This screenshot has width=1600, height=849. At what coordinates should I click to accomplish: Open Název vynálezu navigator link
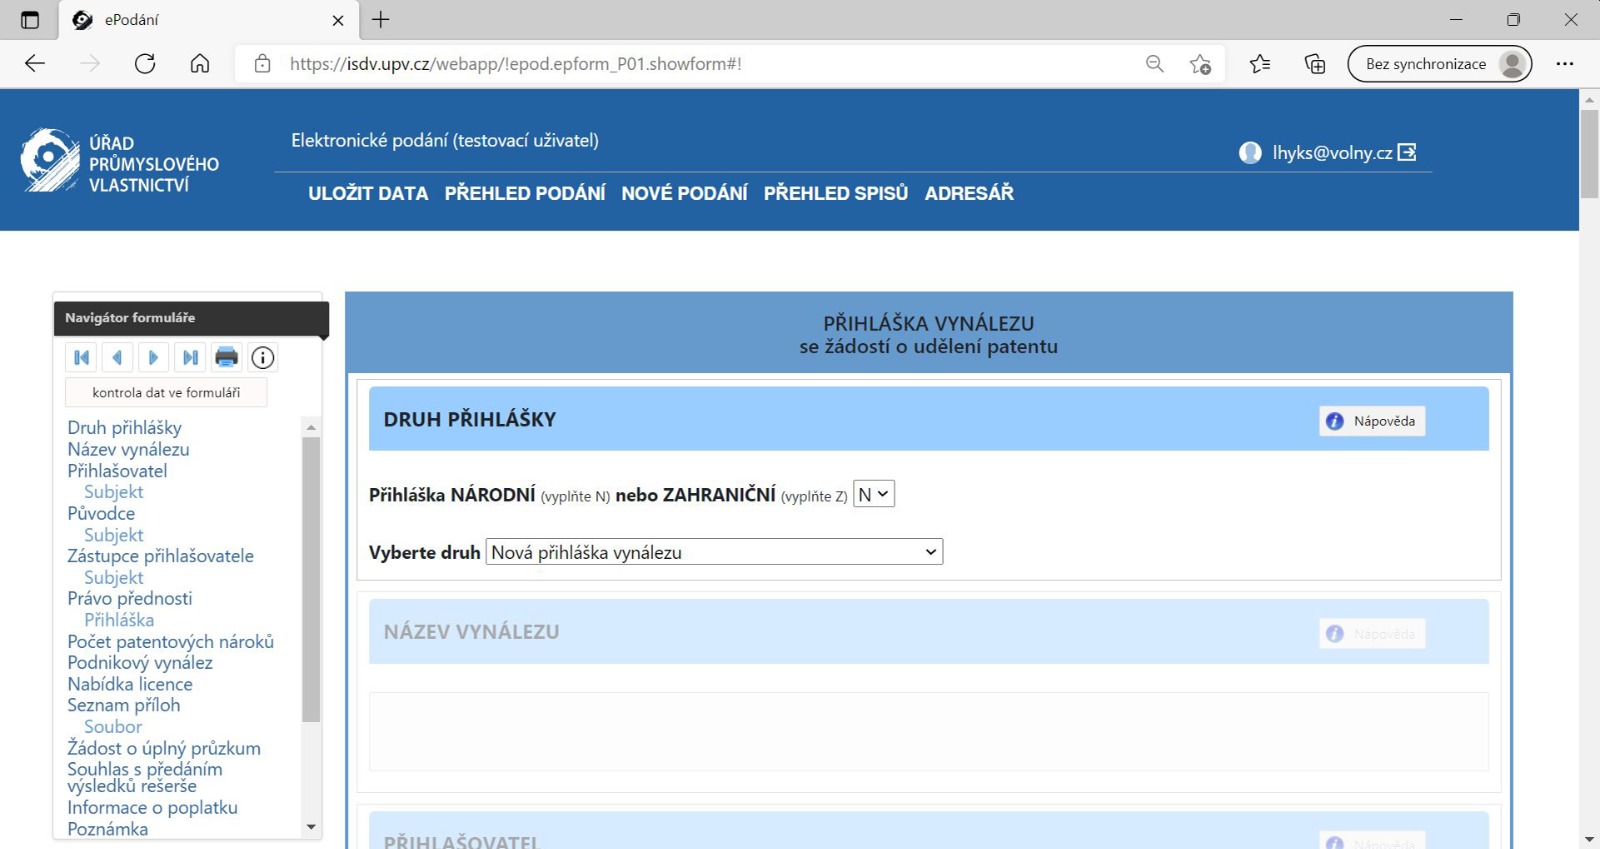pyautogui.click(x=128, y=449)
